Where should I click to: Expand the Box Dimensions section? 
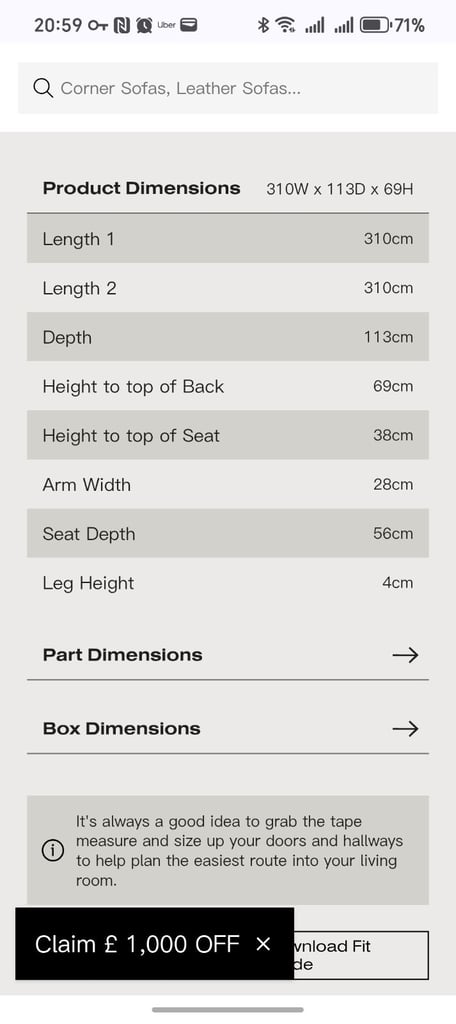(x=228, y=729)
